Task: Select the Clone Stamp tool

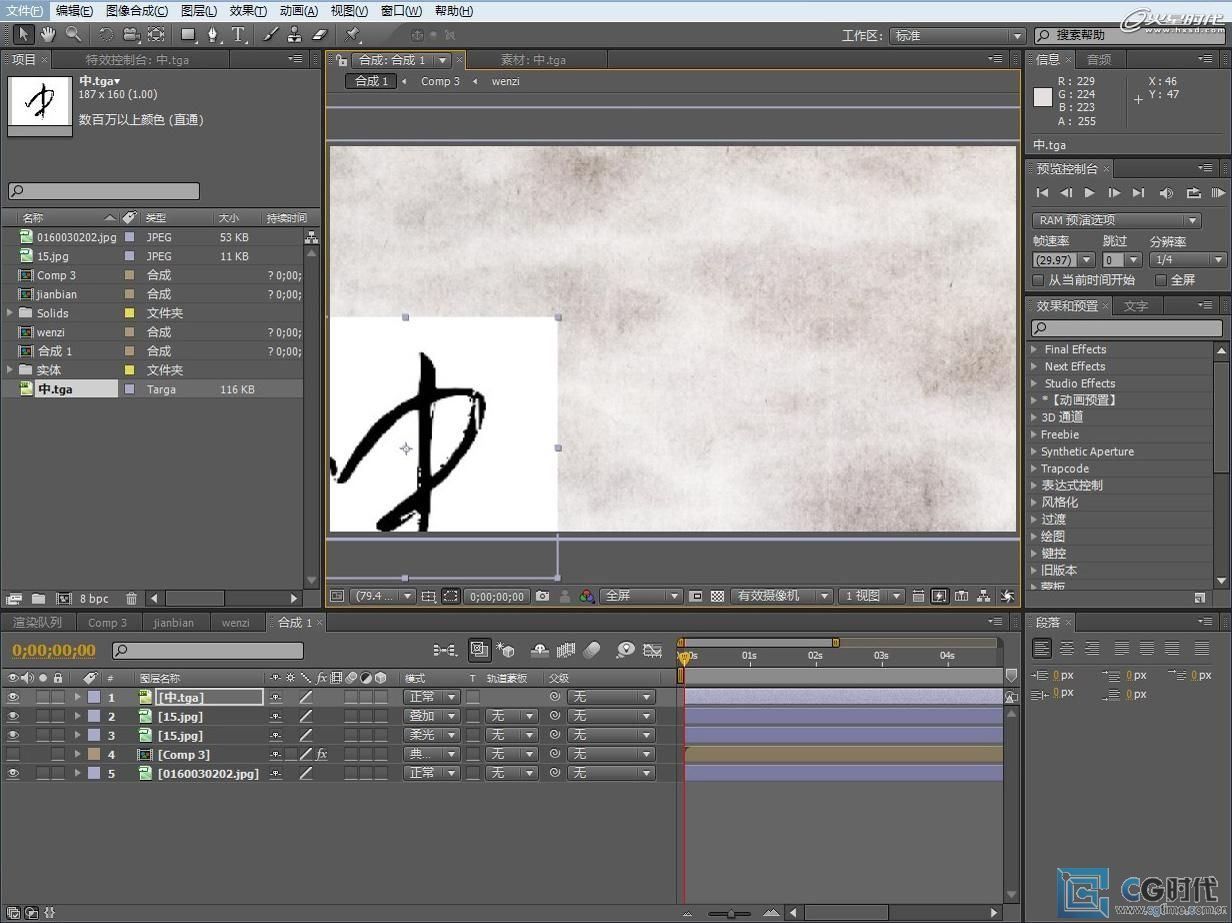Action: (294, 34)
